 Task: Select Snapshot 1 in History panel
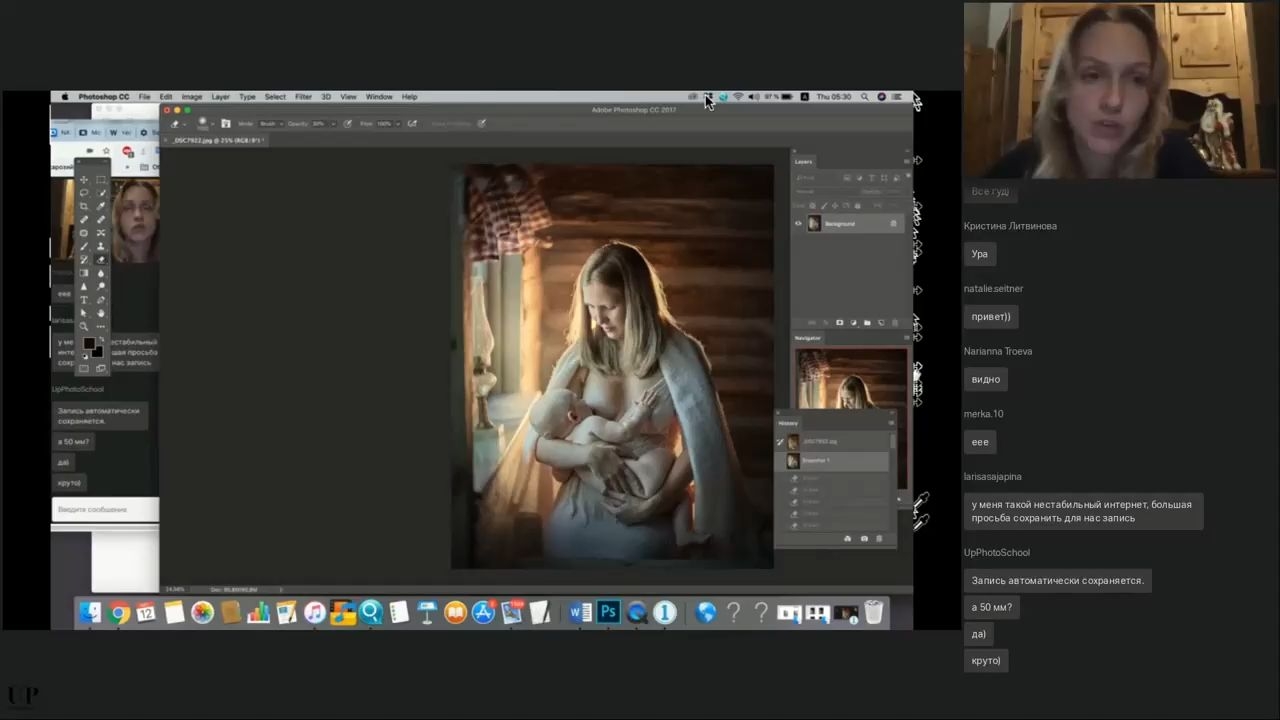click(833, 461)
